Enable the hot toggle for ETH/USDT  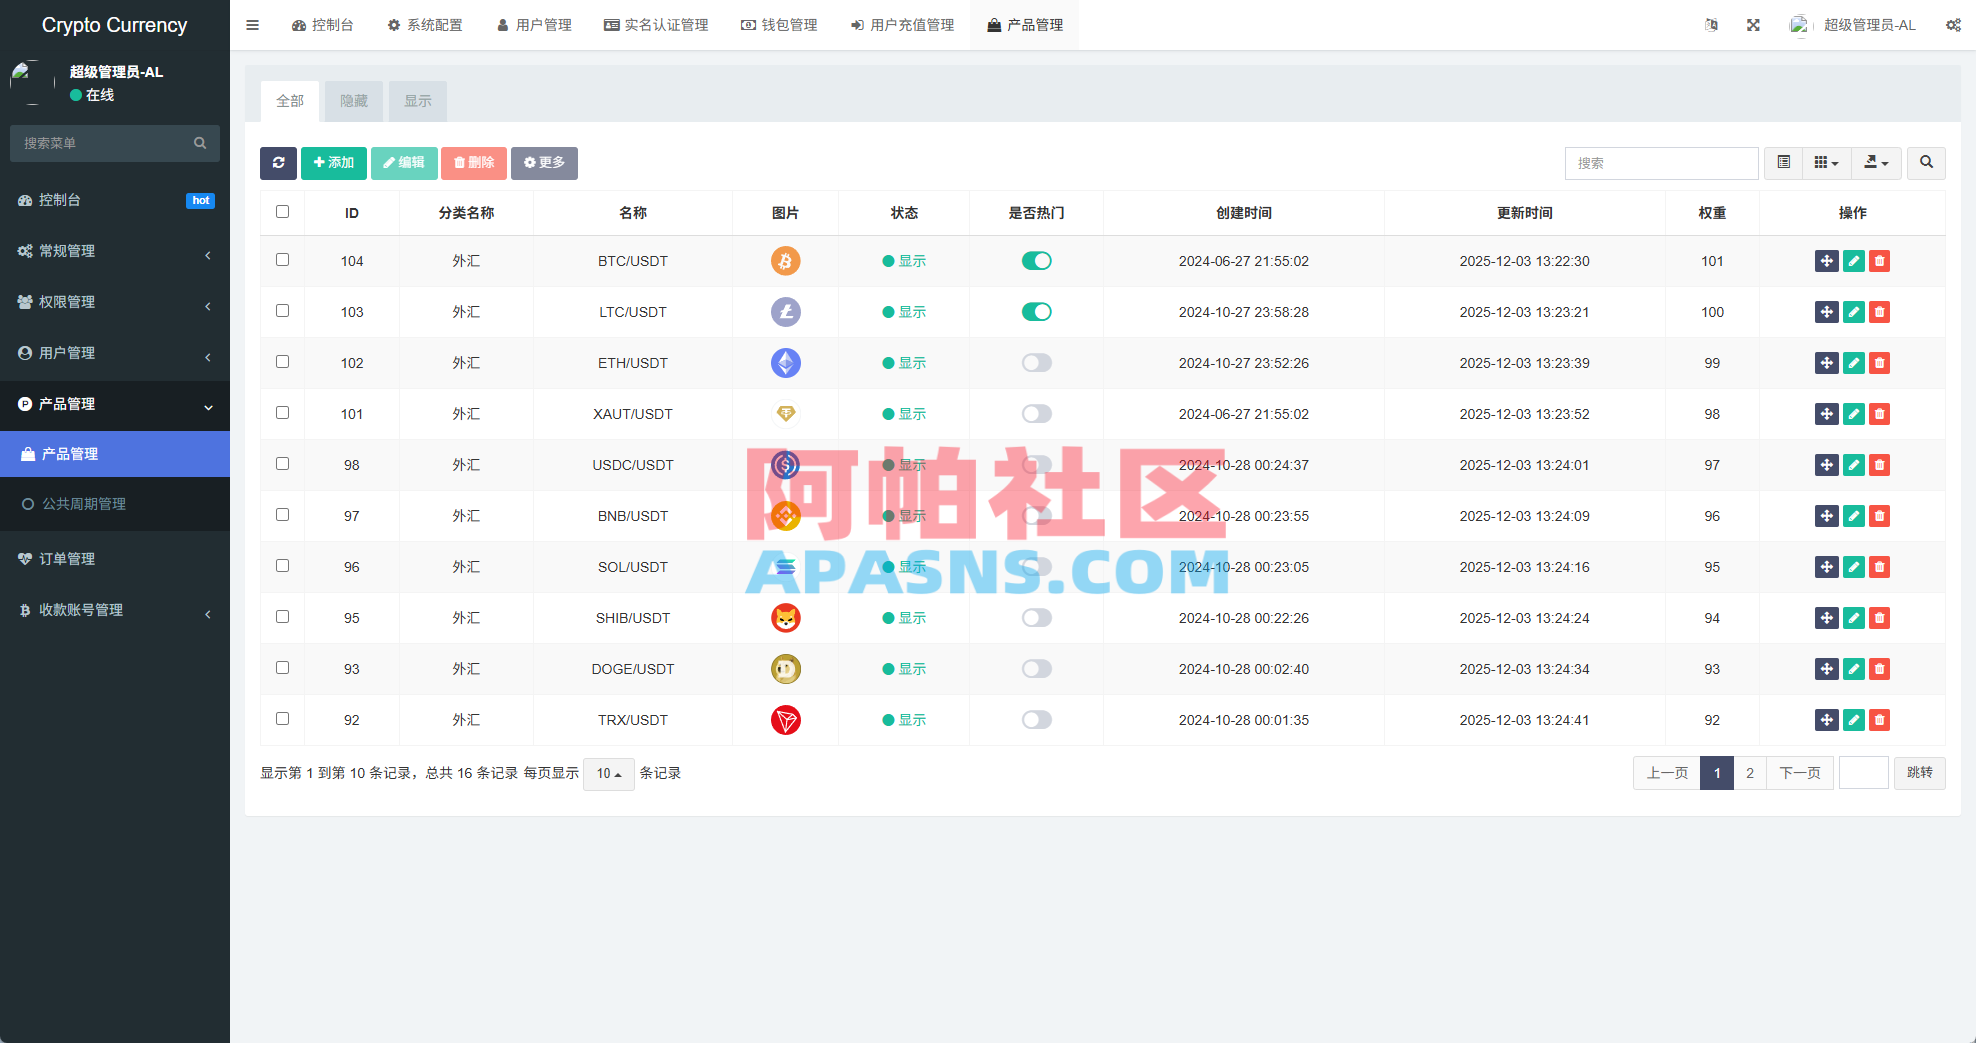1036,363
